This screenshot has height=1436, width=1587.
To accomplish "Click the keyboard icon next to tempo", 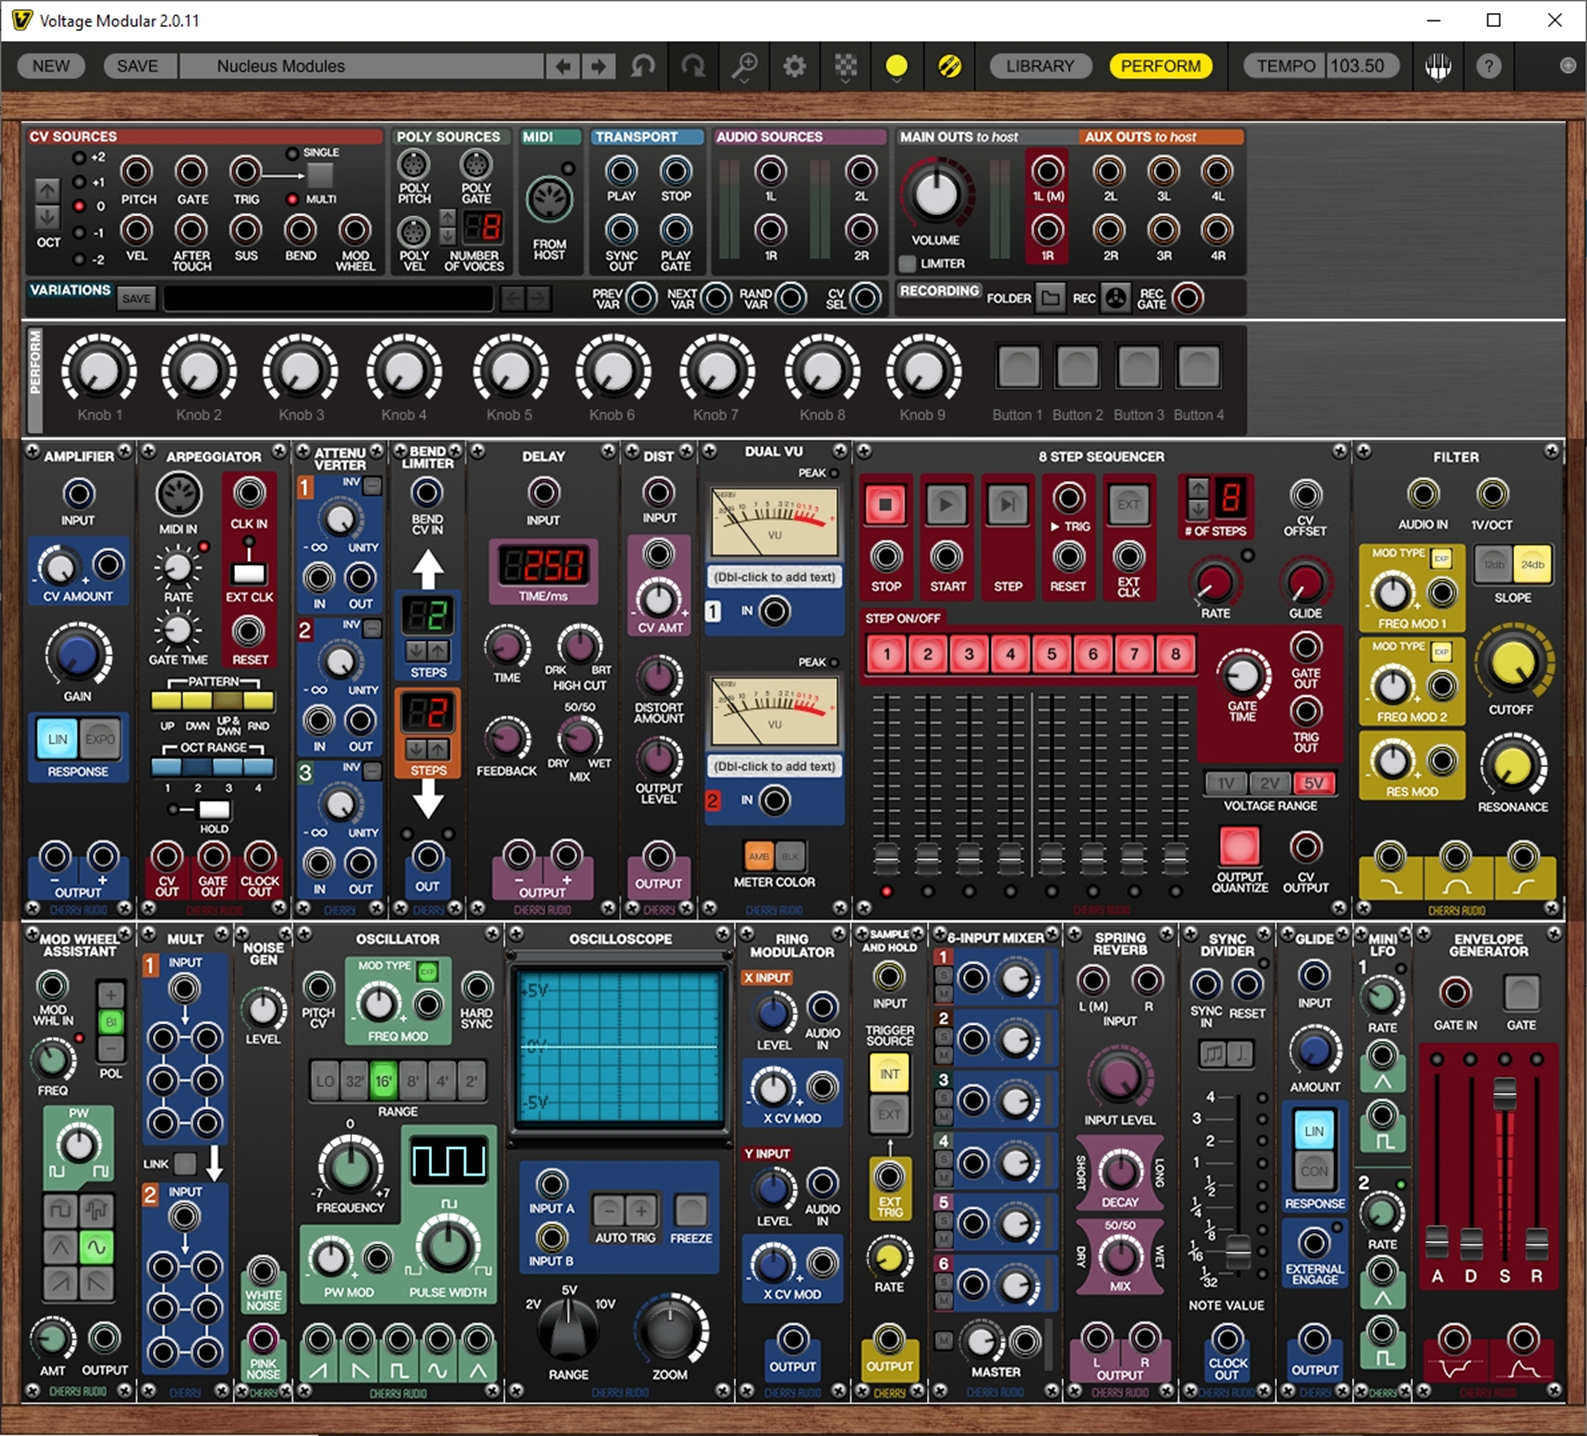I will coord(1438,66).
